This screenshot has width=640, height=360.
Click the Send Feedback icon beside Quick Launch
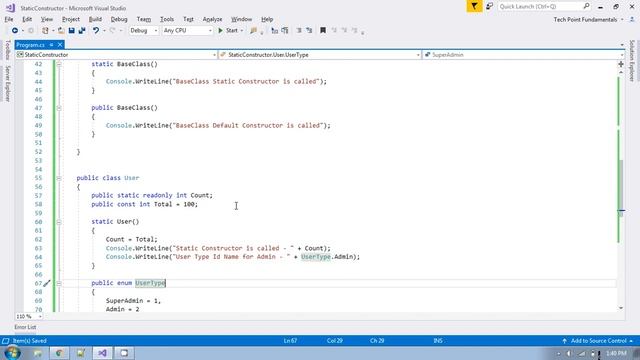(489, 7)
